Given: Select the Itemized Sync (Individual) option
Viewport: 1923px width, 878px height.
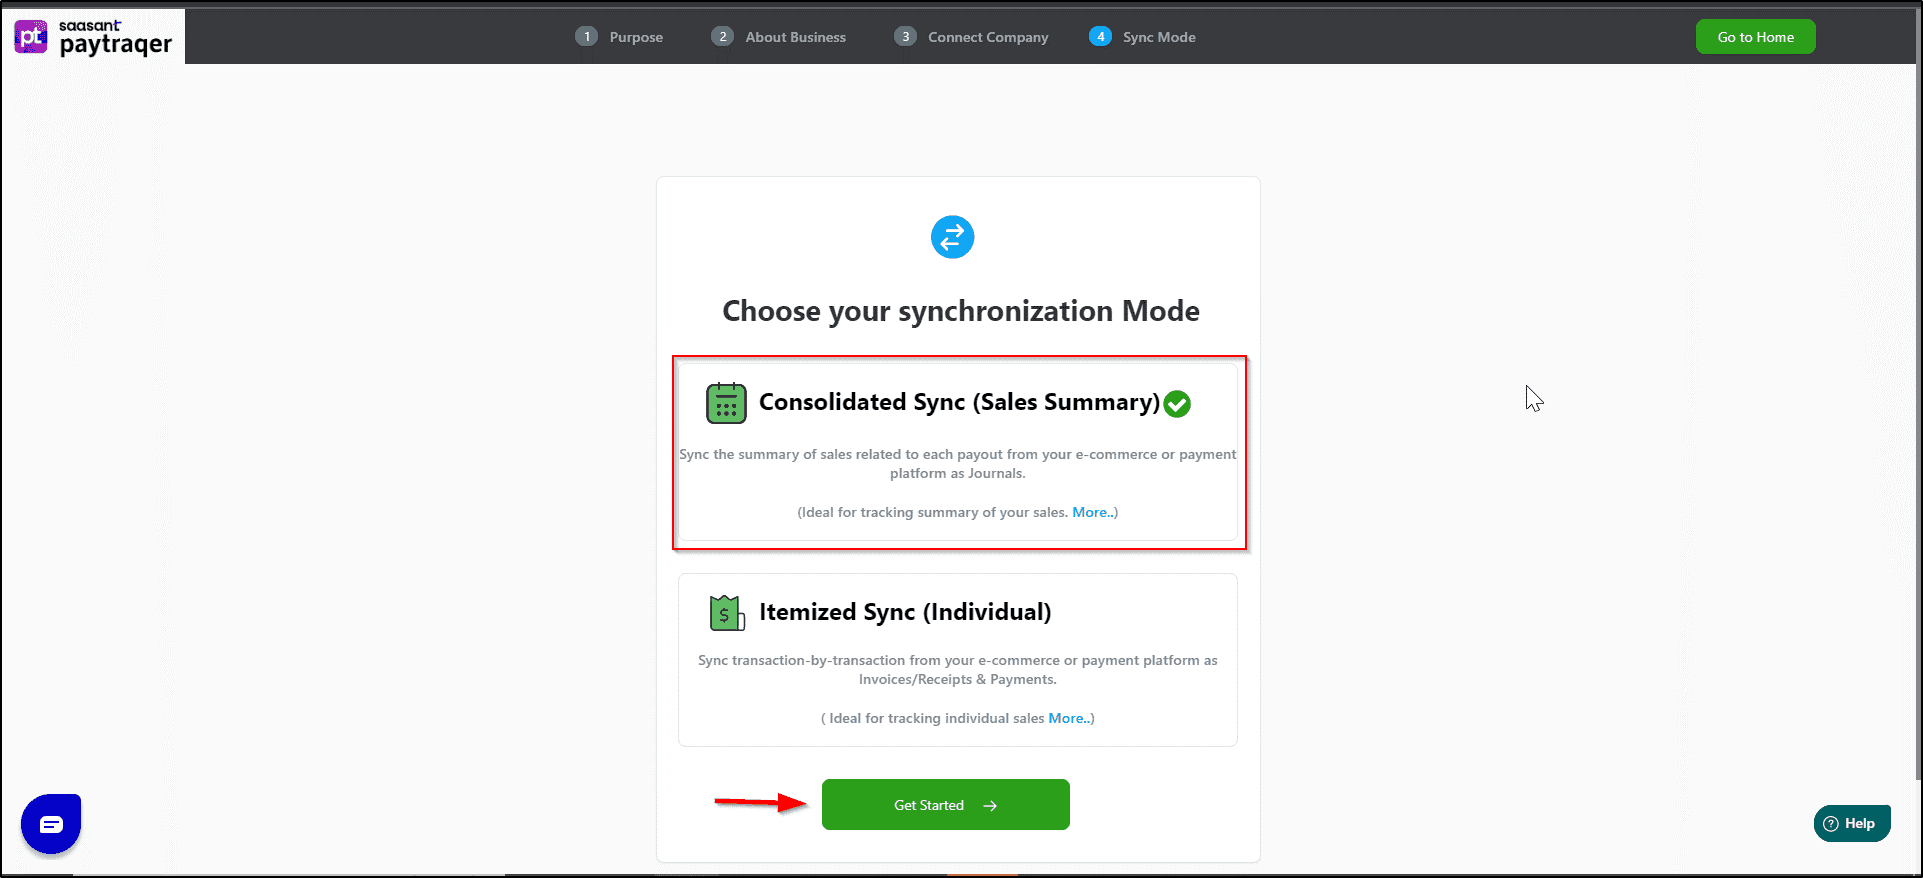Looking at the screenshot, I should (x=958, y=660).
